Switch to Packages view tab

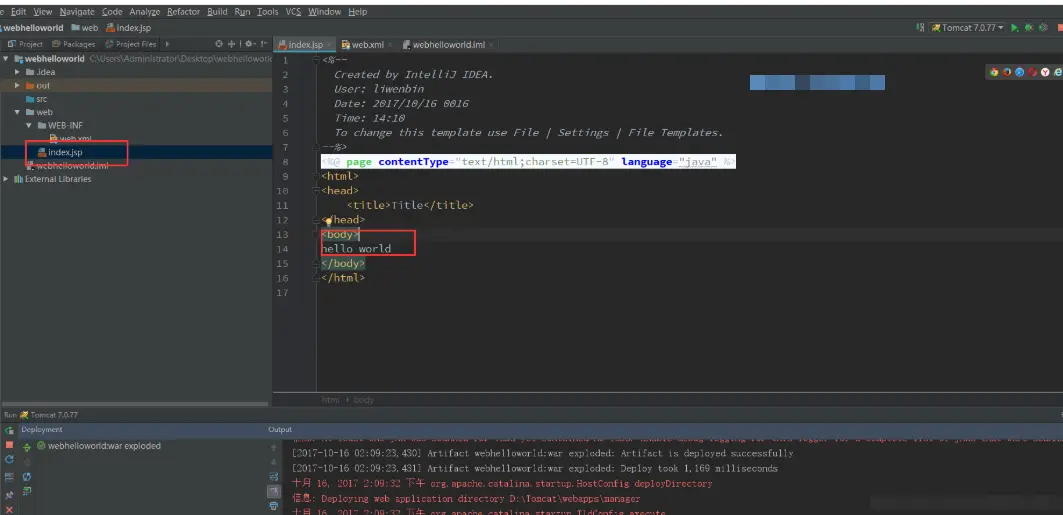pos(74,44)
